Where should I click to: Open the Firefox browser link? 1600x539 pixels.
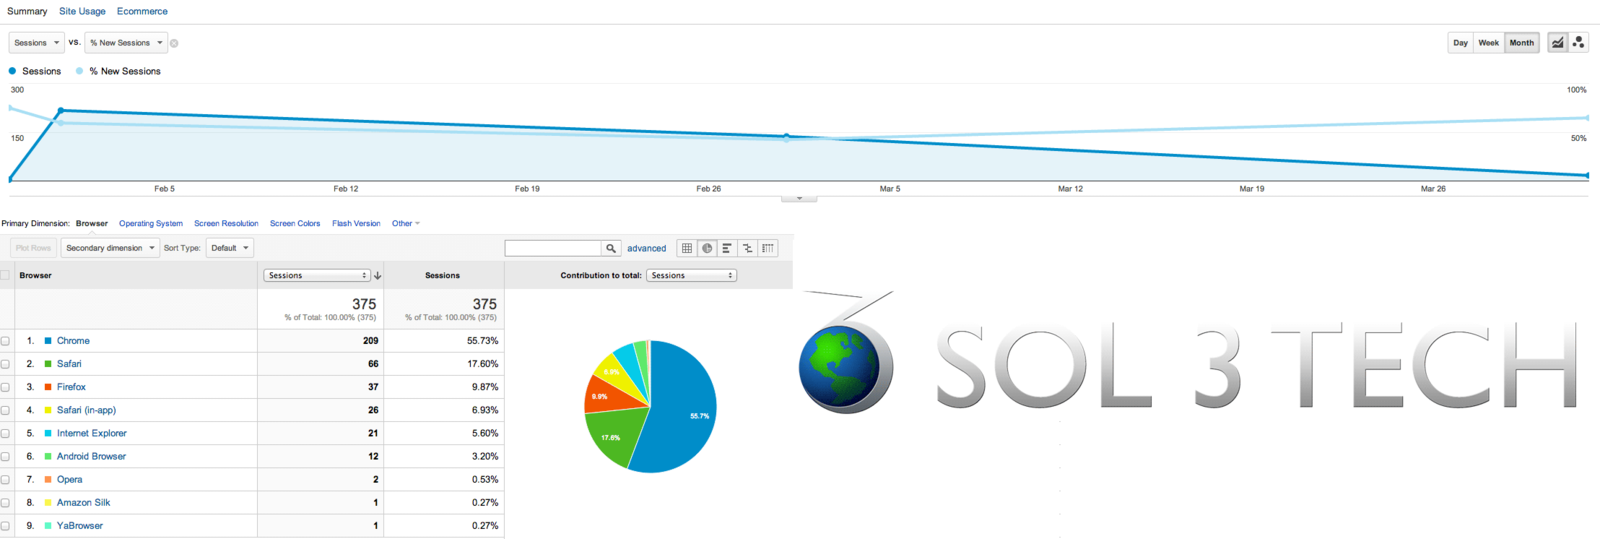point(71,387)
